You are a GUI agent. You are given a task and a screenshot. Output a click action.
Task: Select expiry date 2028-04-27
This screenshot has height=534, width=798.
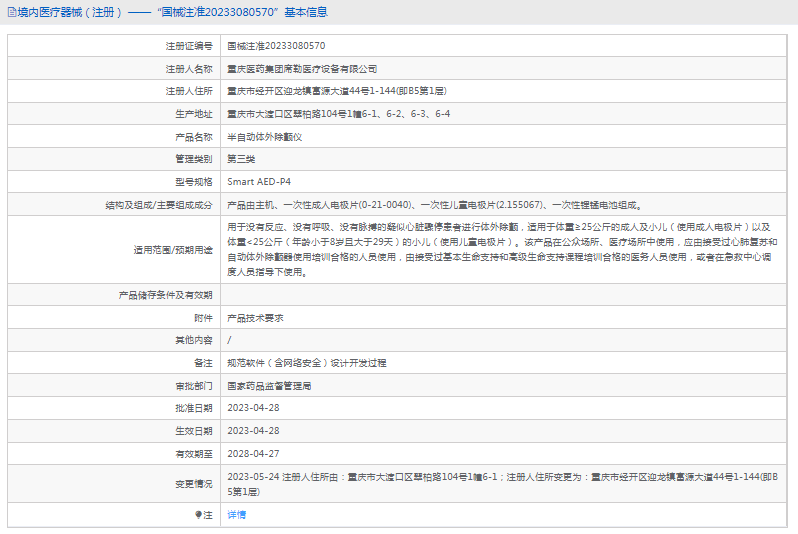253,454
